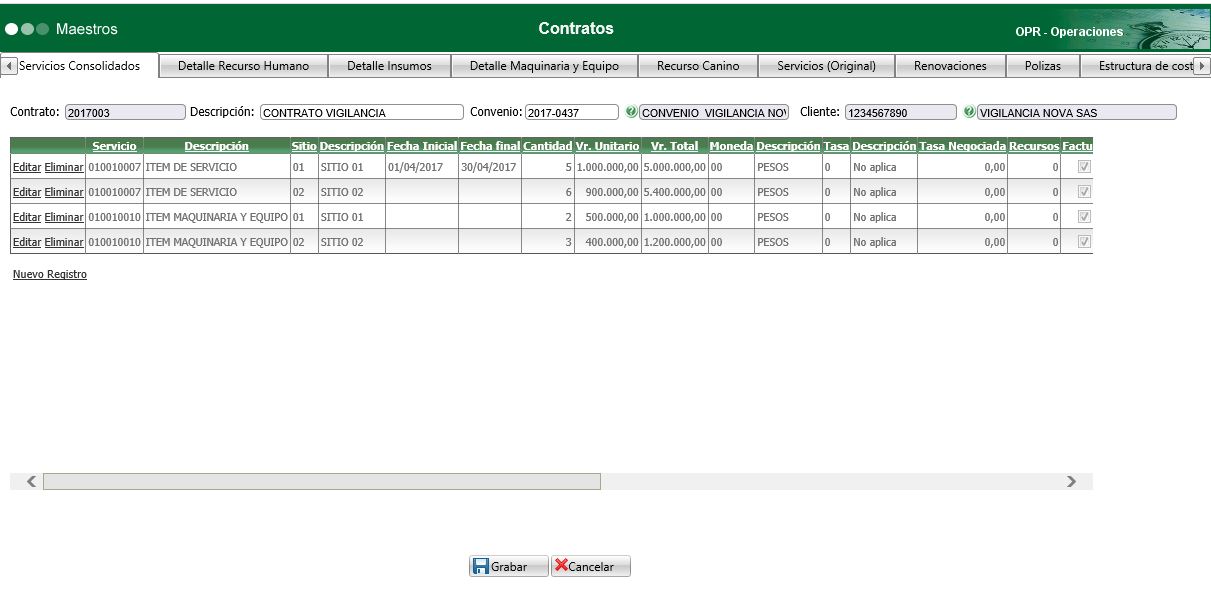Viewport: 1211px width, 602px height.
Task: Edit the row with unit value 500.000,00
Action: point(27,217)
